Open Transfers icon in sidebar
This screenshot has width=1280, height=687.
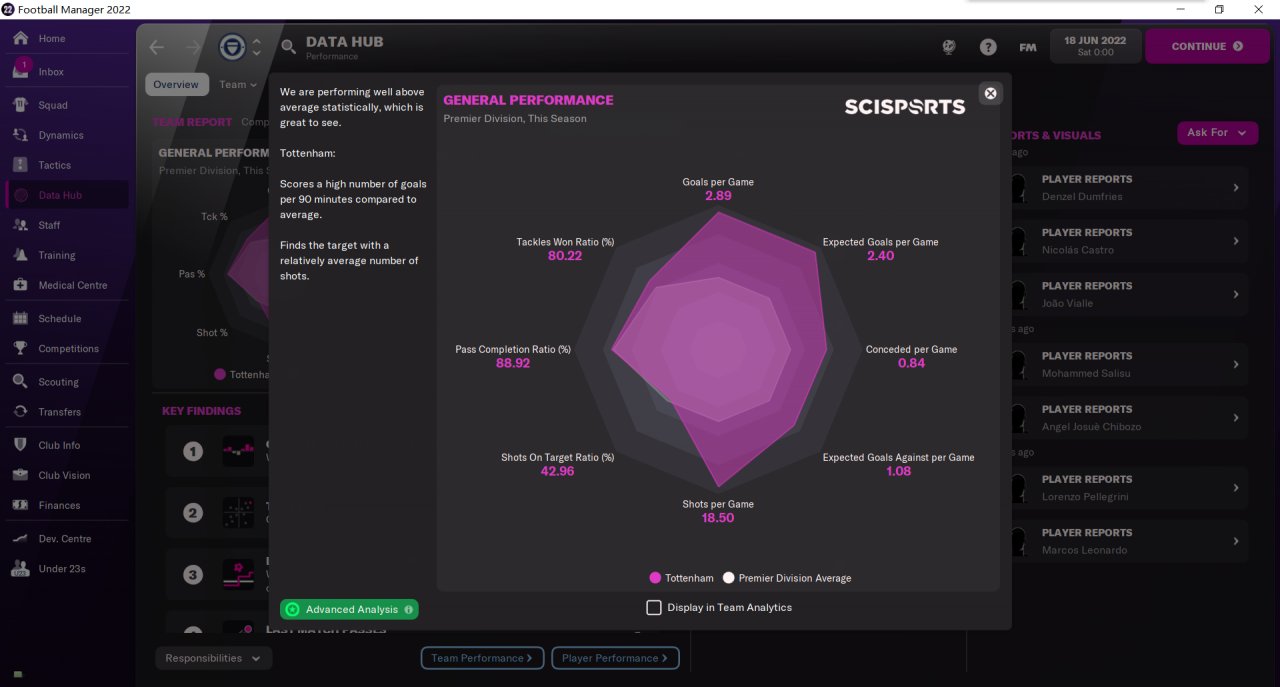tap(20, 411)
